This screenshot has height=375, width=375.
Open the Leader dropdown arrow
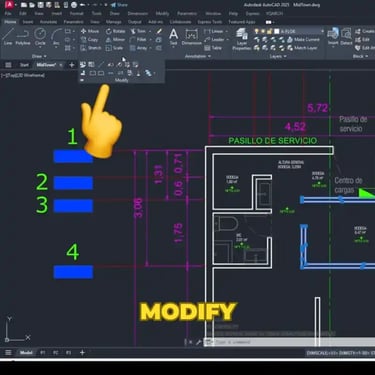[x=227, y=40]
